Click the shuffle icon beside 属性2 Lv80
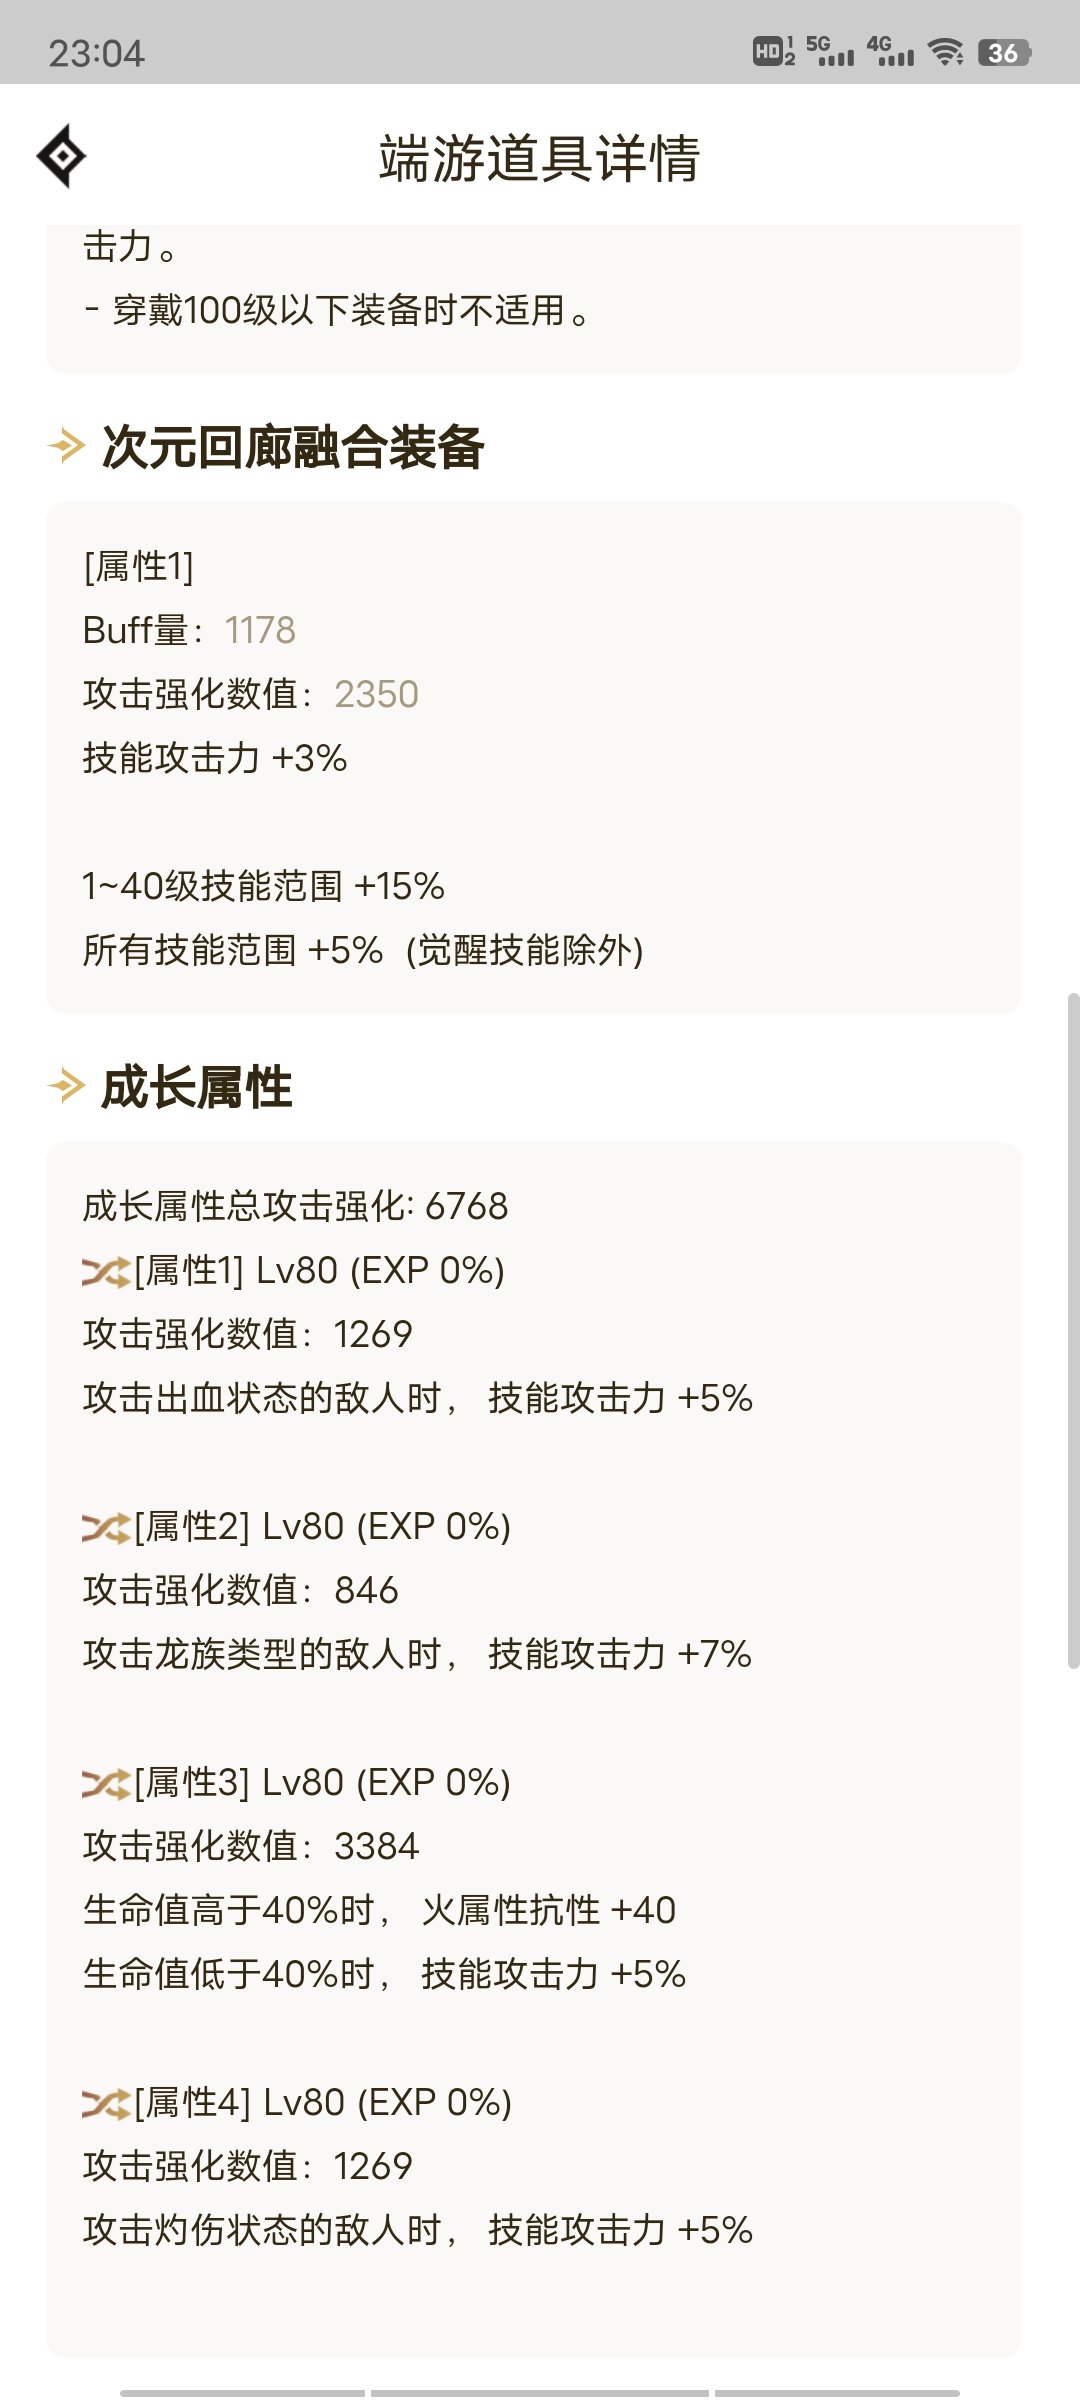1080x2400 pixels. pyautogui.click(x=106, y=1528)
